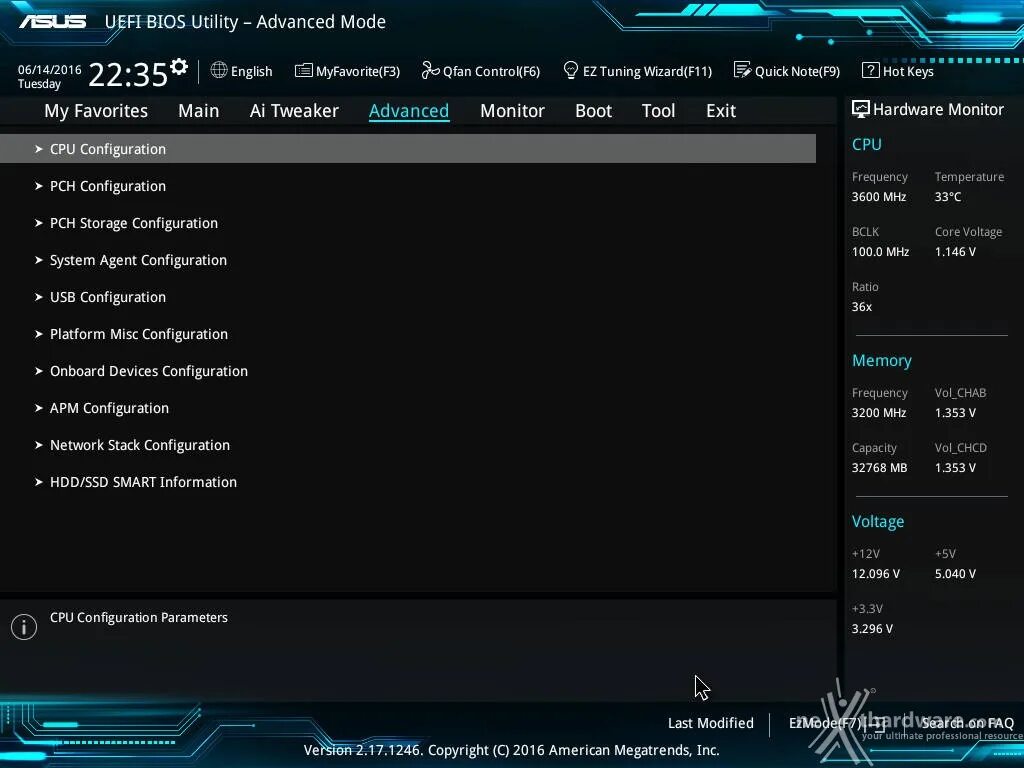The height and width of the screenshot is (768, 1024).
Task: Click memory capacity 32768 MB
Action: 880,468
